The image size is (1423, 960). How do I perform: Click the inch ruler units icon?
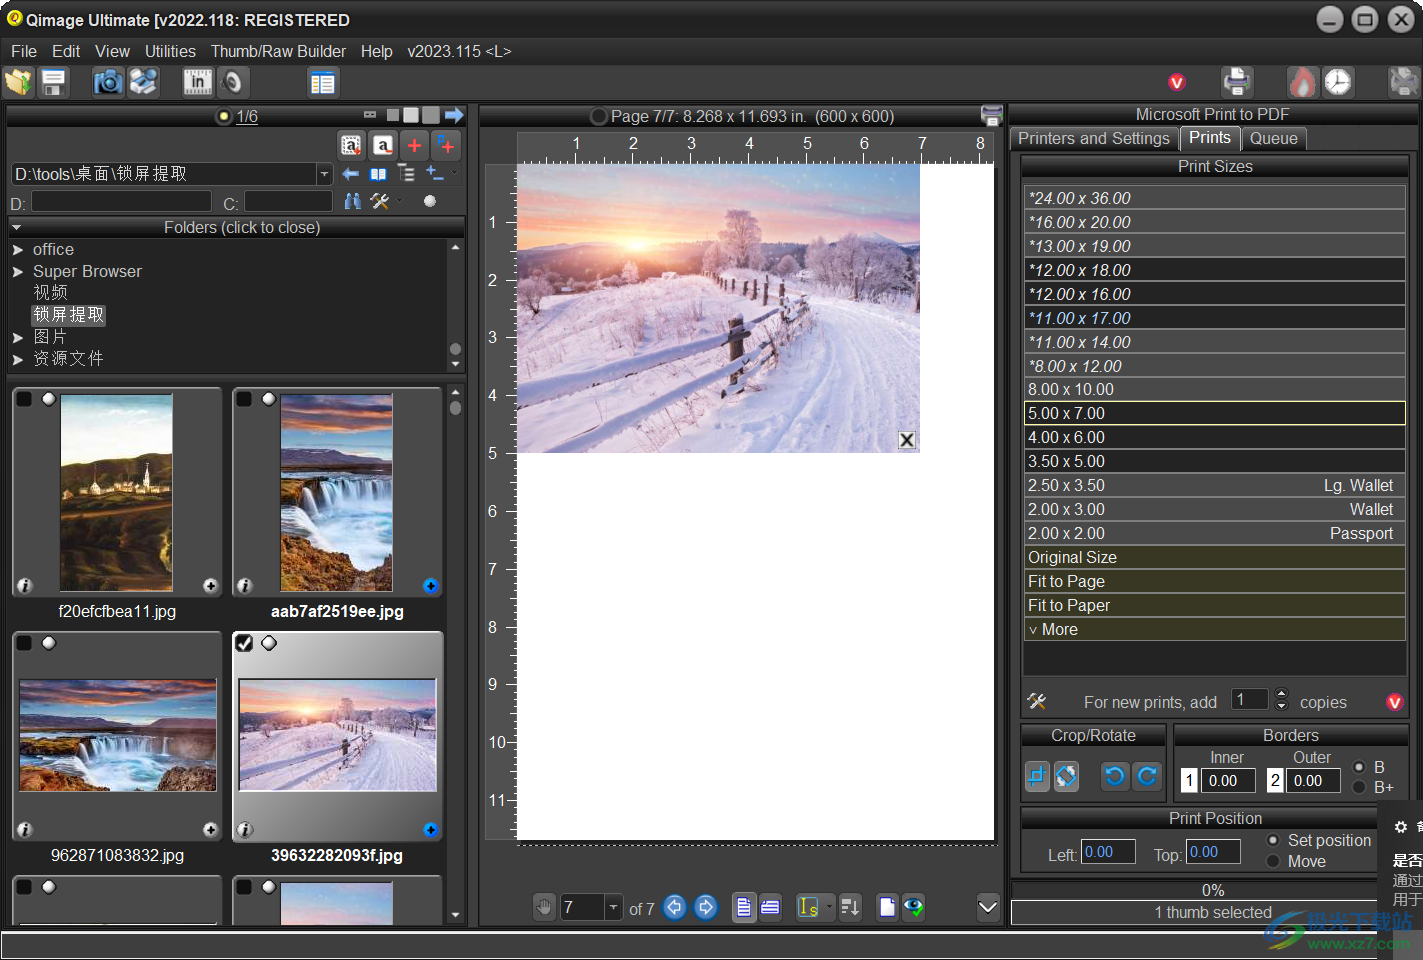(x=198, y=82)
